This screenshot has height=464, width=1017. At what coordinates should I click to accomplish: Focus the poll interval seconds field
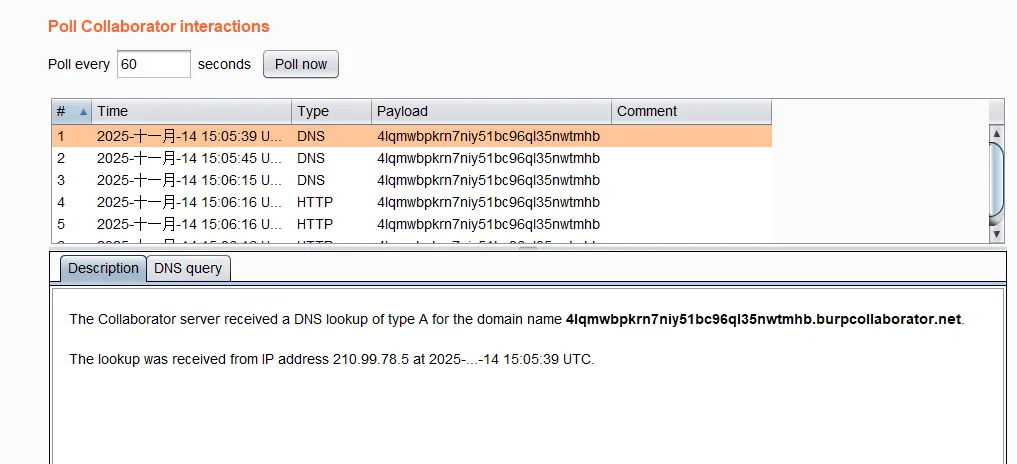[154, 64]
